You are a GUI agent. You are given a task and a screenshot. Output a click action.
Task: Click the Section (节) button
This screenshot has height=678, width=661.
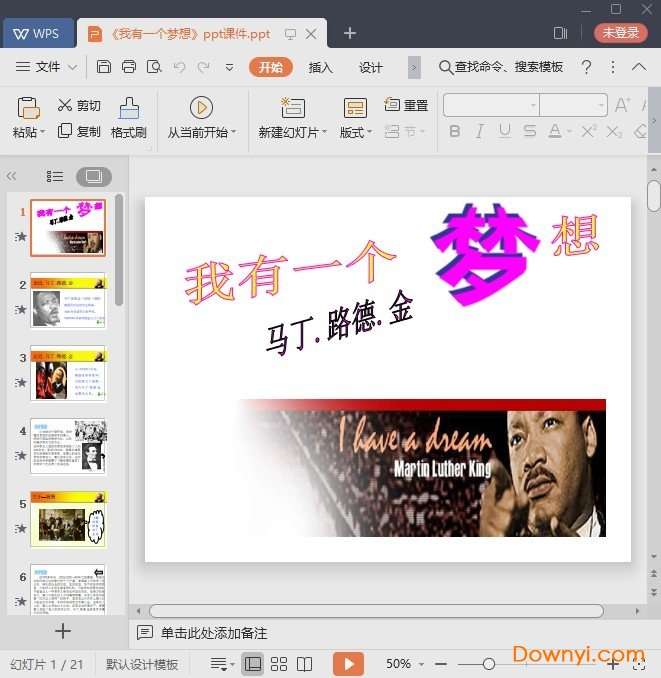click(x=404, y=131)
